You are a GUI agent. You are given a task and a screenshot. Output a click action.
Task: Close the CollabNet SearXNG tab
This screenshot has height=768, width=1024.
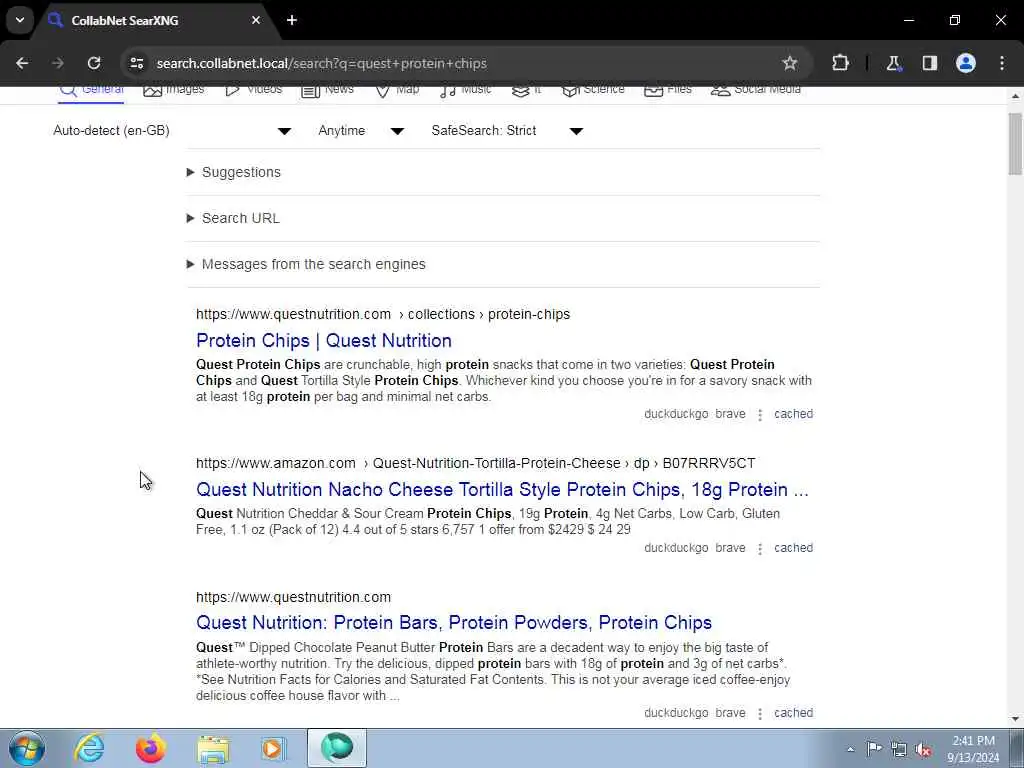[x=256, y=20]
